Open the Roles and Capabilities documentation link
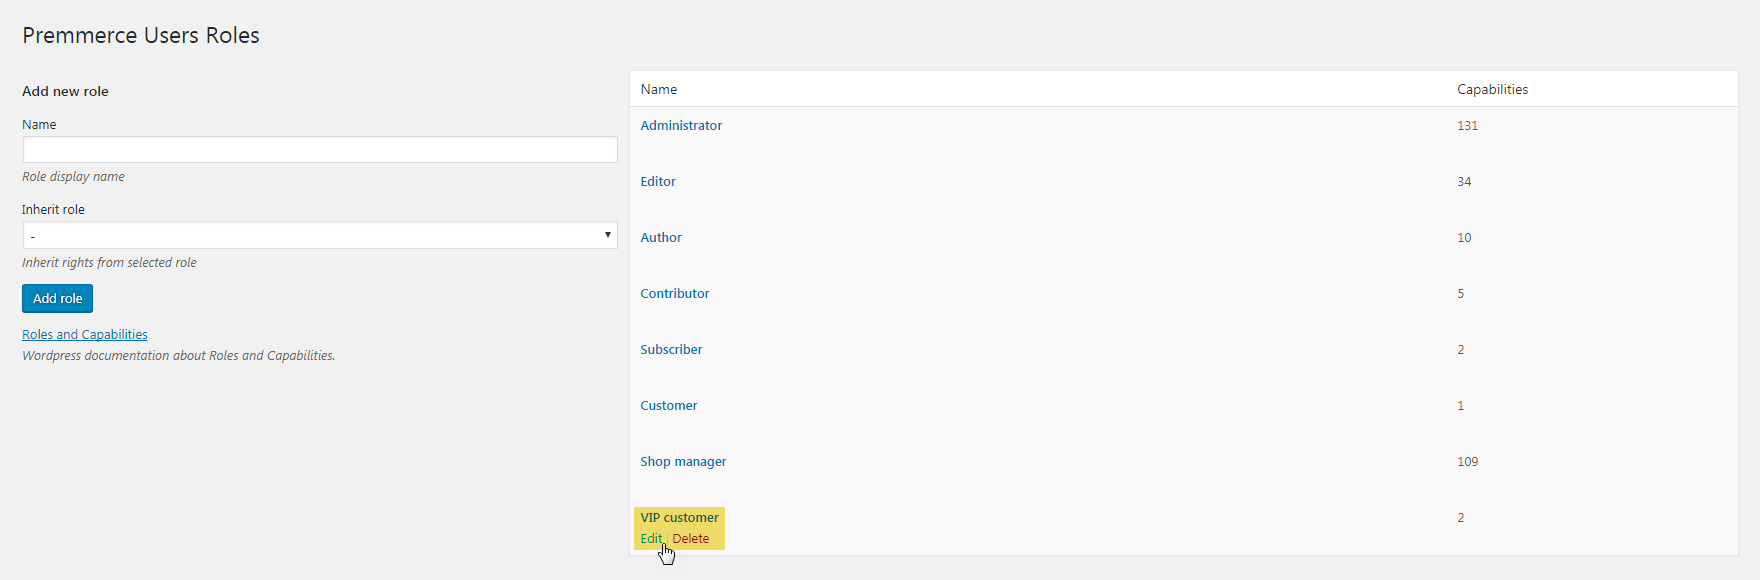The width and height of the screenshot is (1760, 580). point(85,334)
